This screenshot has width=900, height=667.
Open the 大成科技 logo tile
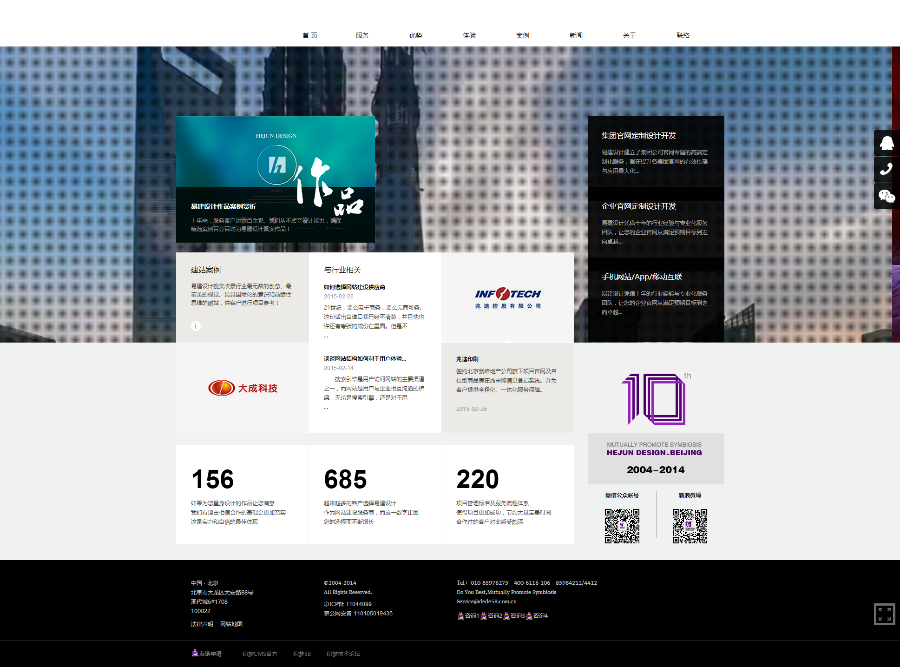(242, 388)
